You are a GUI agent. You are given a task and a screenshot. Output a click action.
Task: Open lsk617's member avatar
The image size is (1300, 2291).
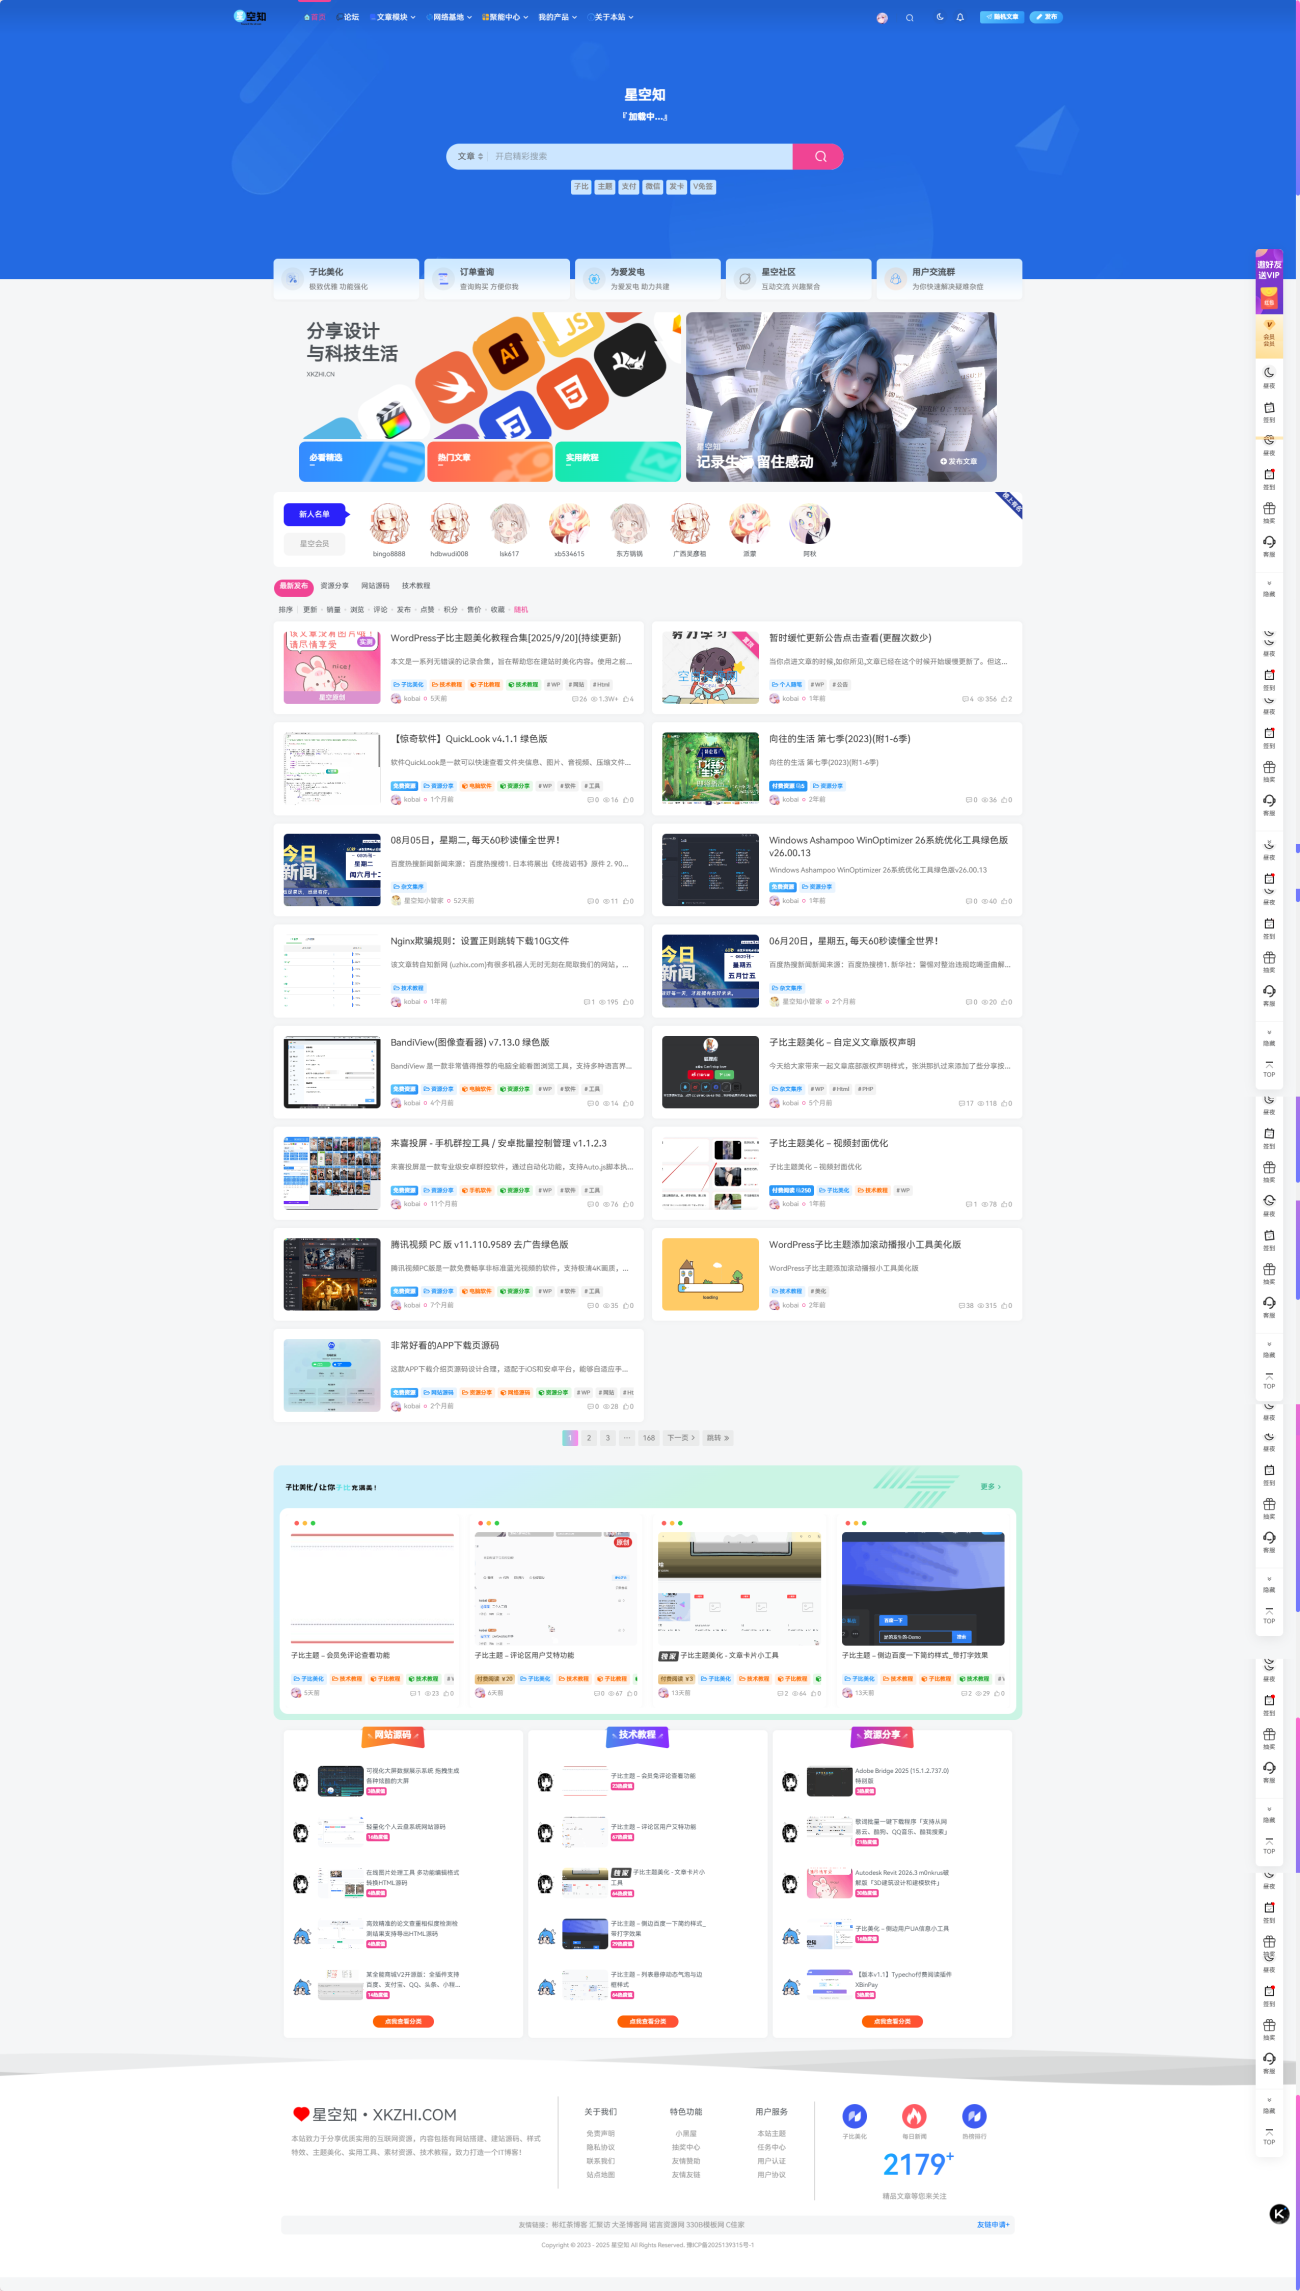pos(509,524)
